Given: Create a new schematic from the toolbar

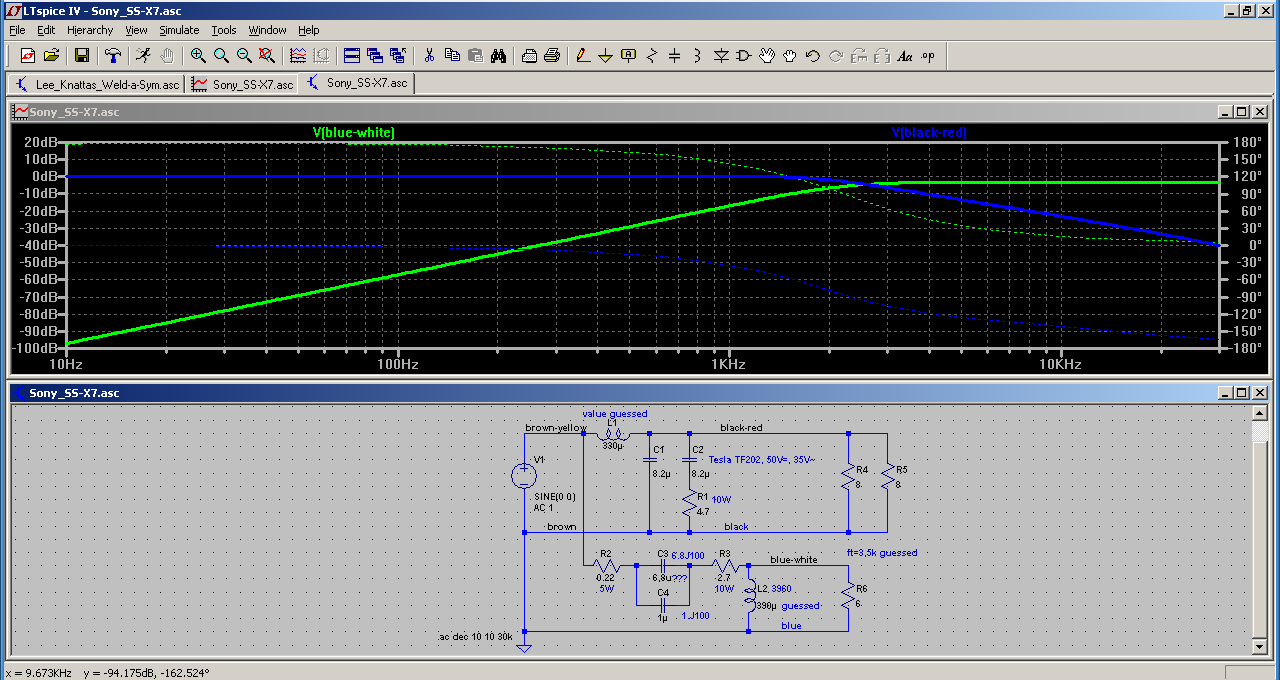Looking at the screenshot, I should click(27, 55).
